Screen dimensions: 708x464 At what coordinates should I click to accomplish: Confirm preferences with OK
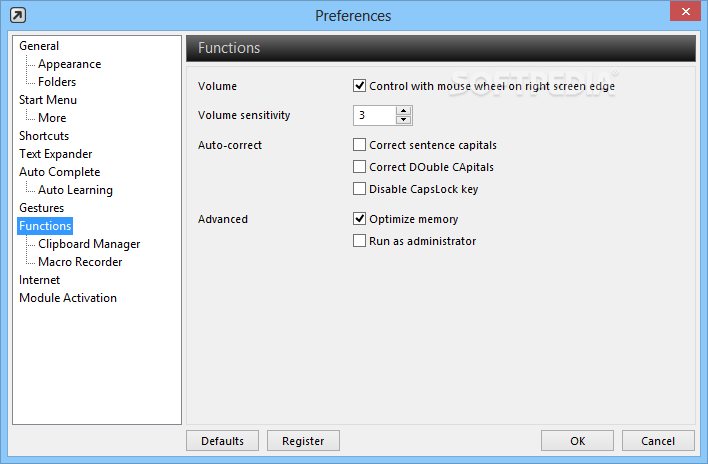[x=578, y=441]
